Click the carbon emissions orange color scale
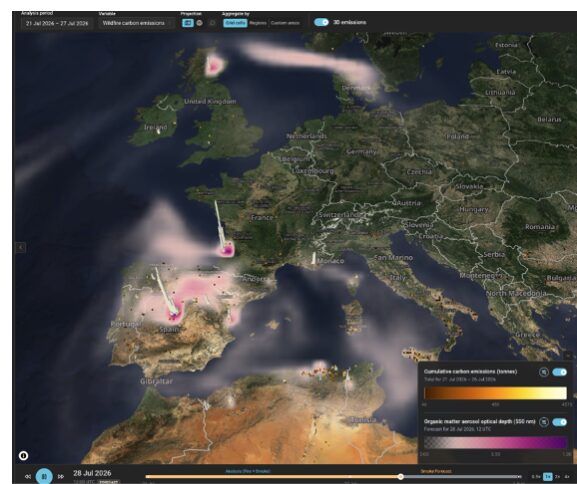The image size is (577, 484). point(495,393)
